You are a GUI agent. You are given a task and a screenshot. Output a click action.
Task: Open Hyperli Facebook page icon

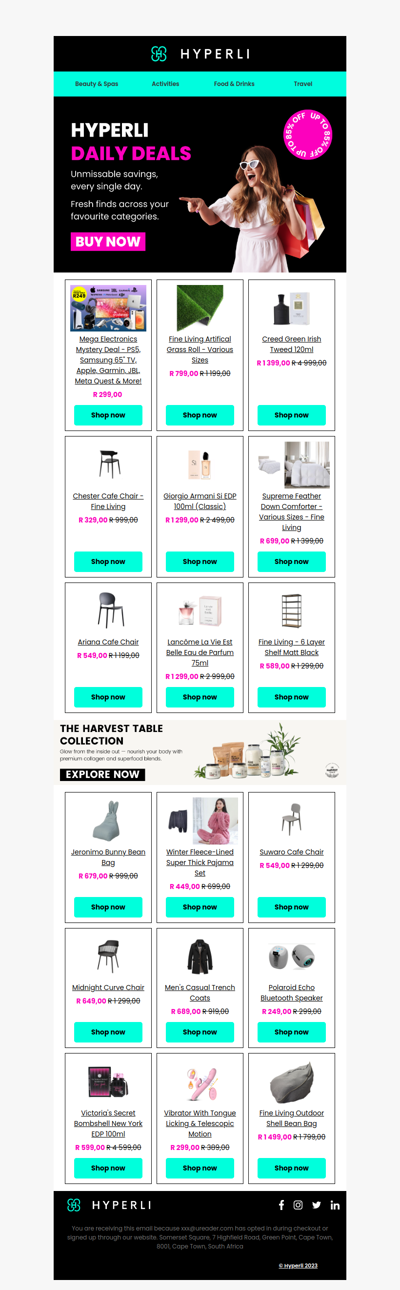click(281, 1205)
